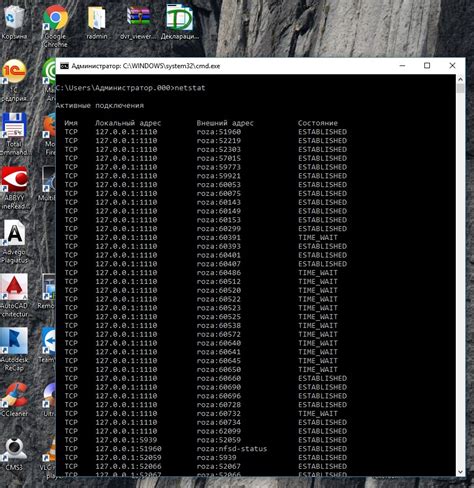Viewport: 474px width, 488px height.
Task: Click the local address 127.0.0.1:52059
Action: coord(128,457)
